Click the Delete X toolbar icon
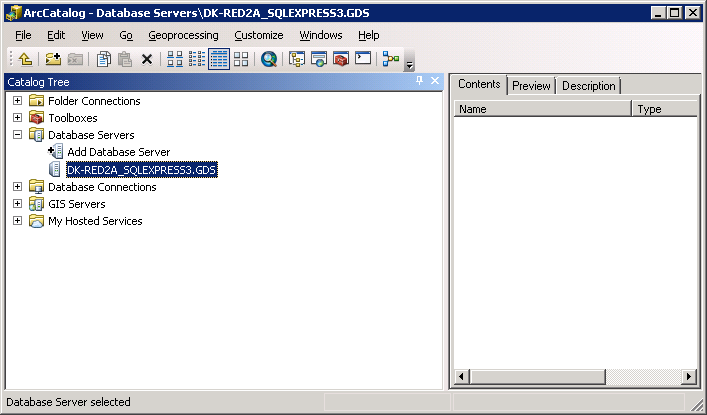This screenshot has height=415, width=707. point(147,59)
